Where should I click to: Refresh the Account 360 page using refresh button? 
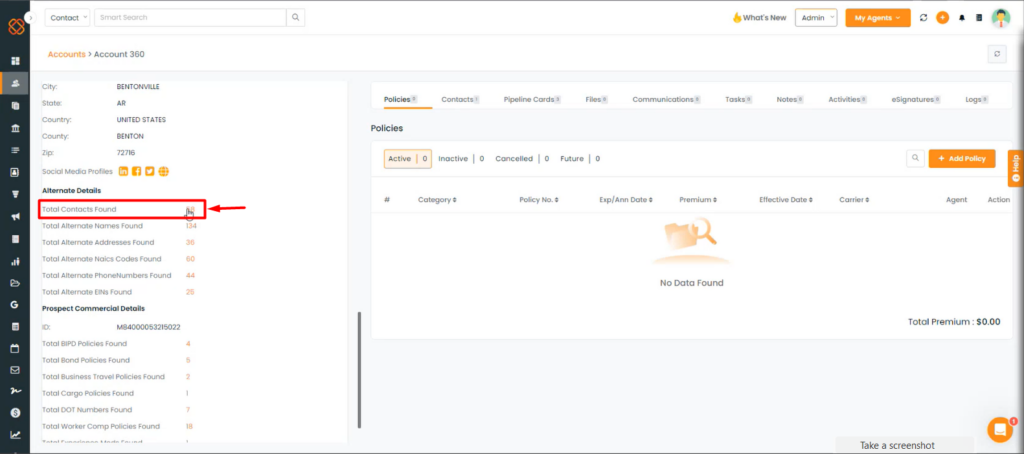point(997,54)
